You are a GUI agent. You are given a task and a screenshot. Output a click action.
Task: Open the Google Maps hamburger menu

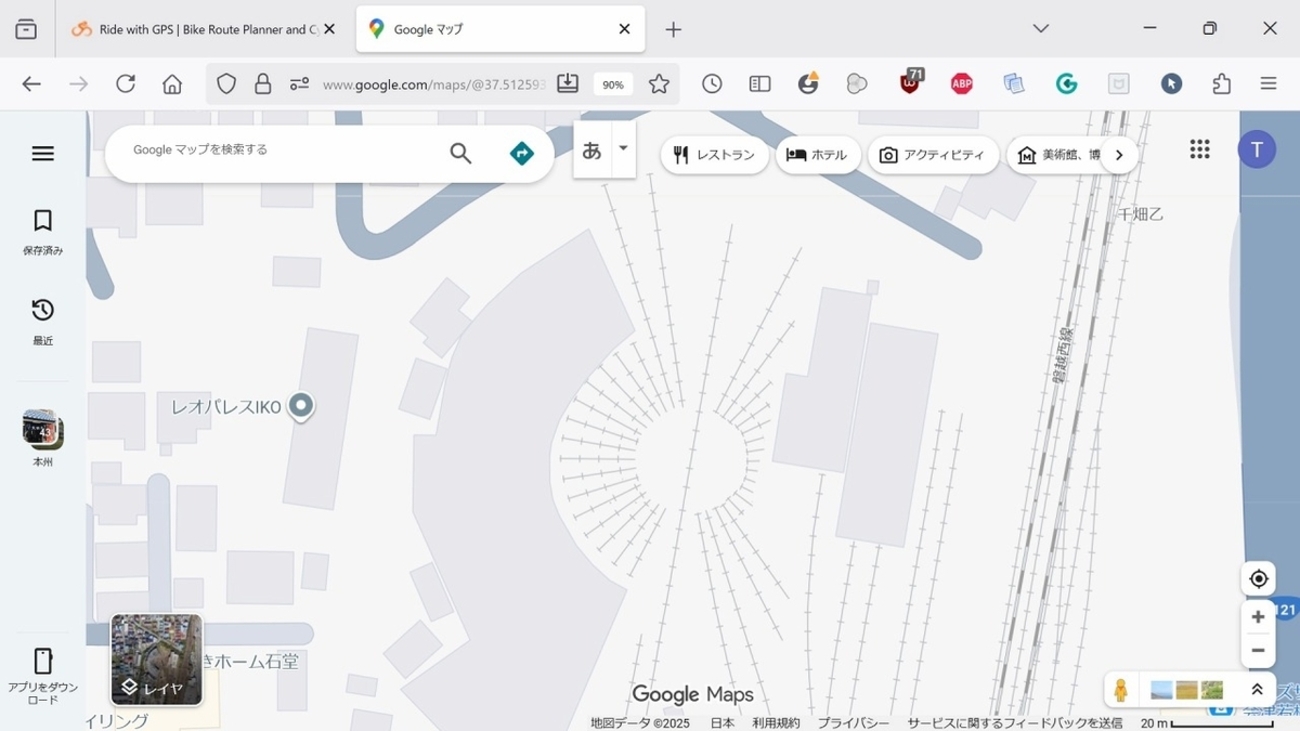[x=42, y=153]
